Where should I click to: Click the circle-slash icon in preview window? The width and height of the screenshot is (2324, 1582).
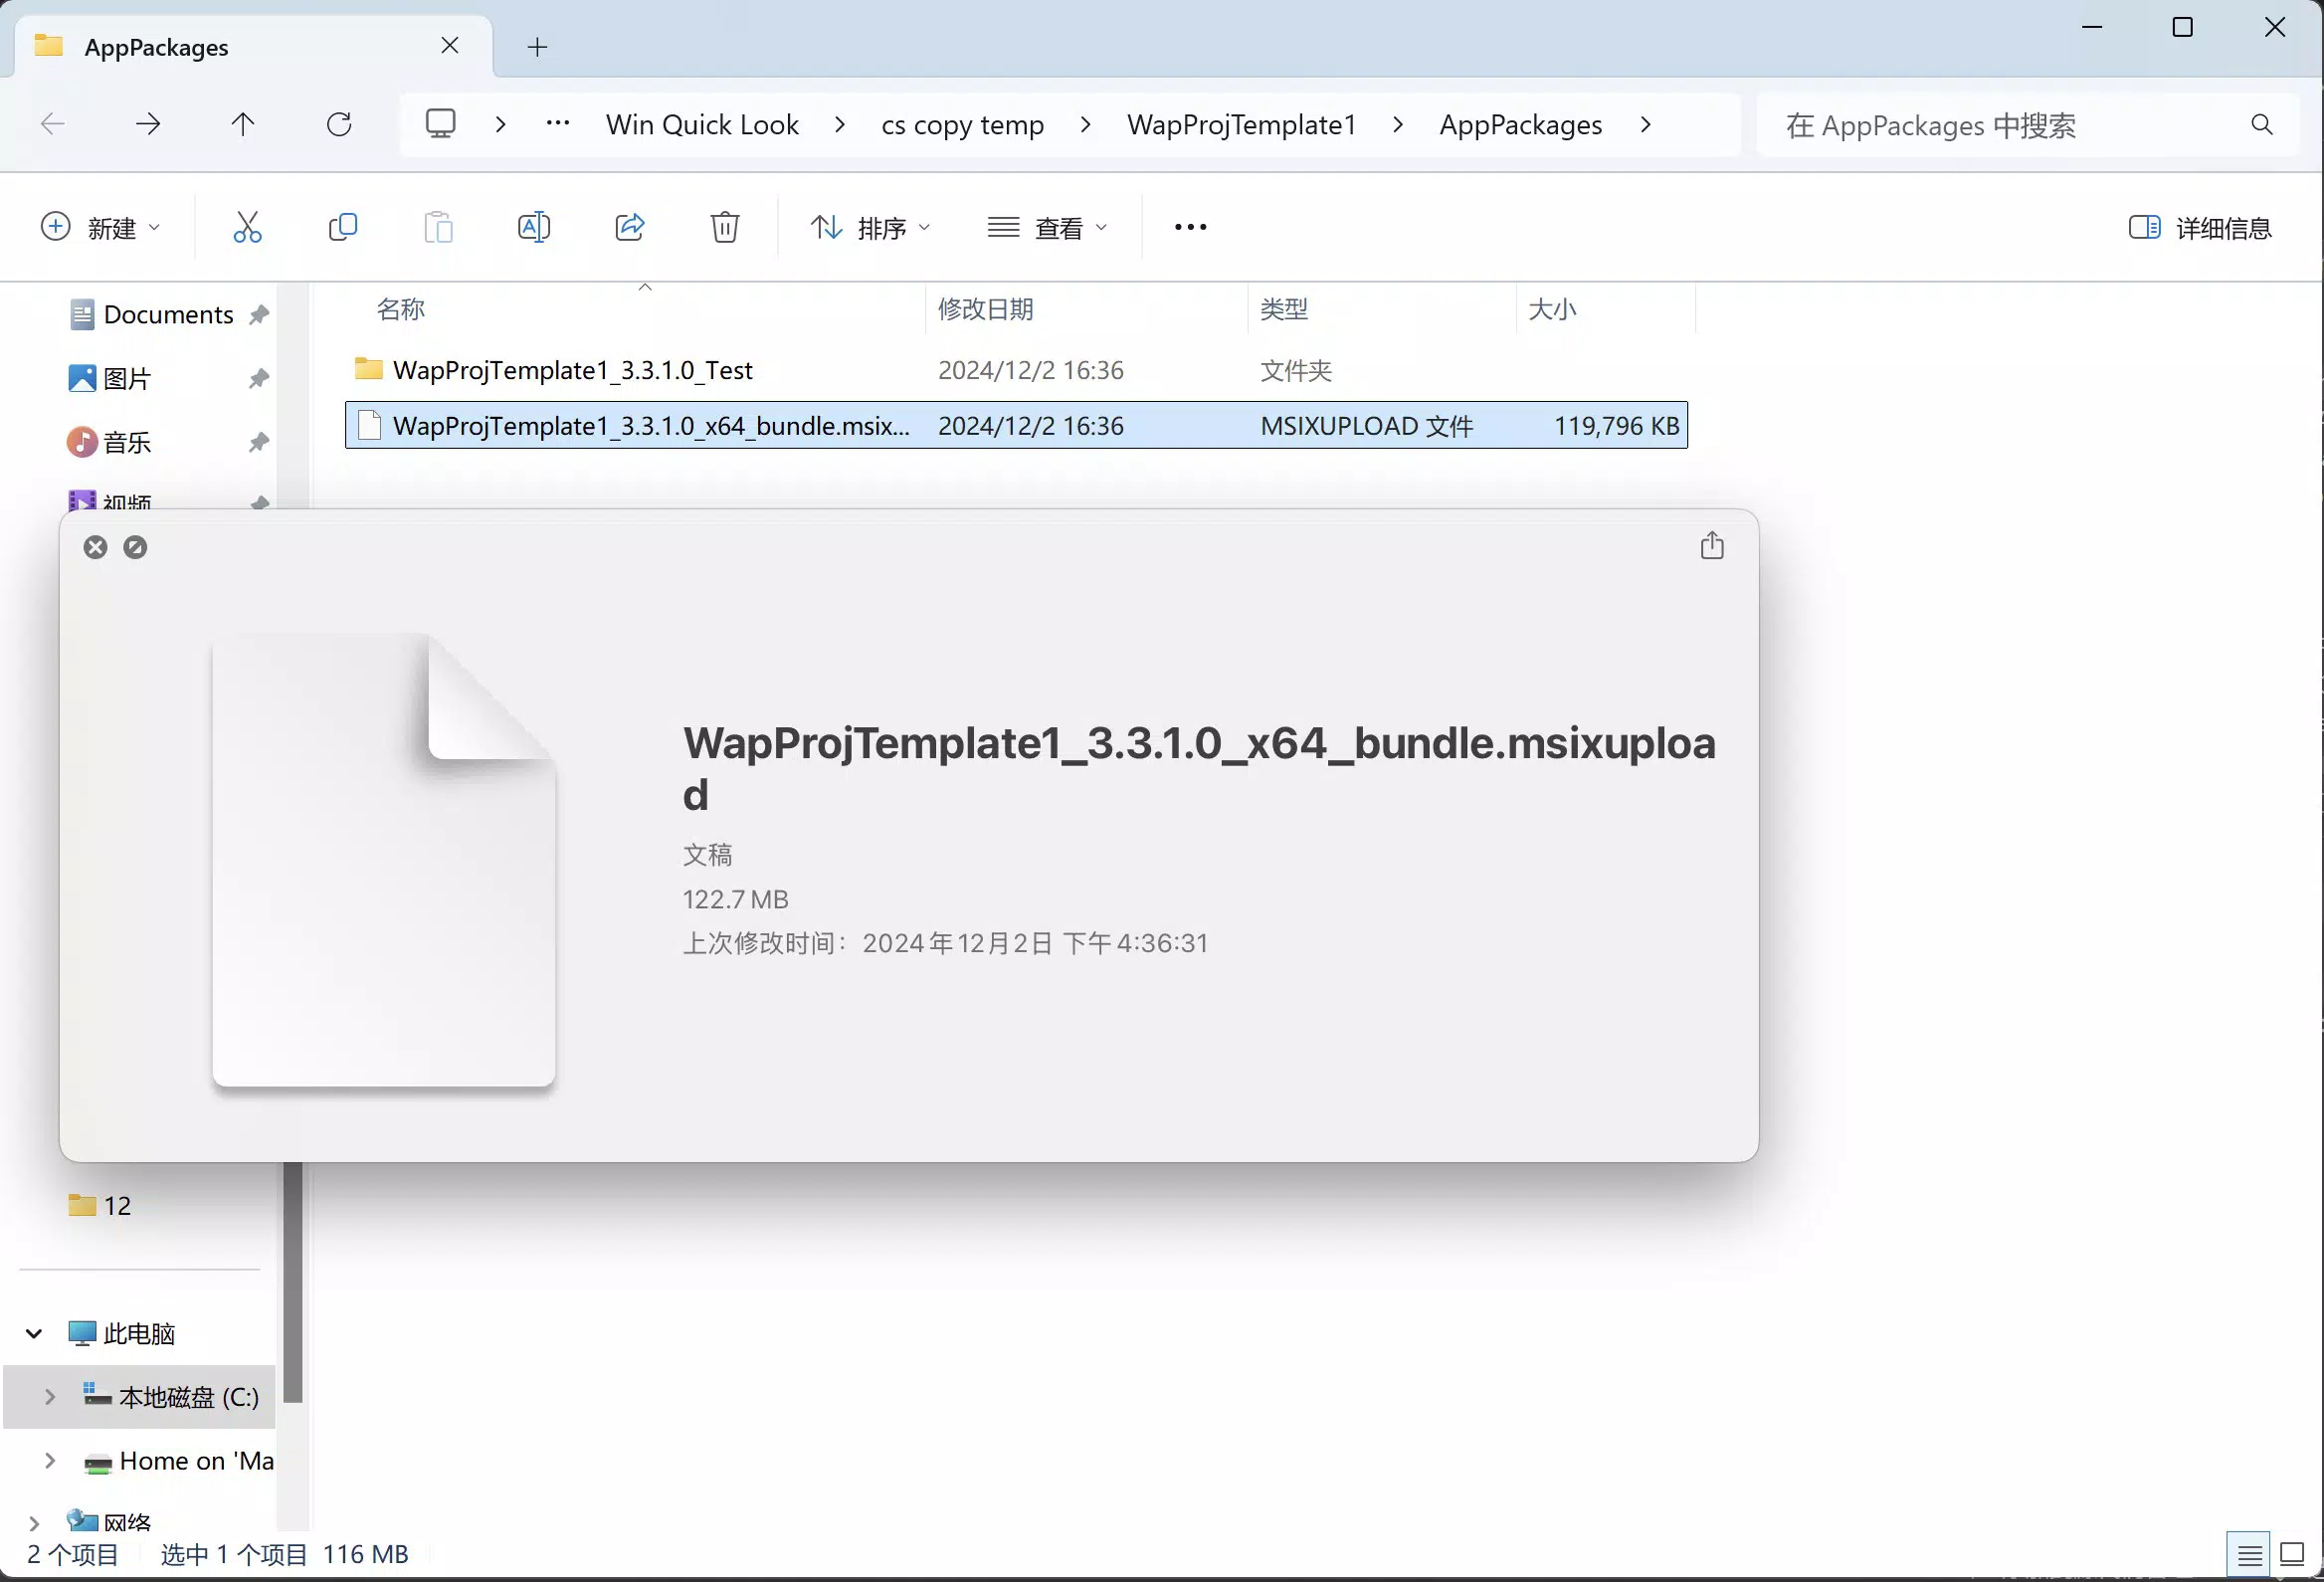(x=135, y=547)
